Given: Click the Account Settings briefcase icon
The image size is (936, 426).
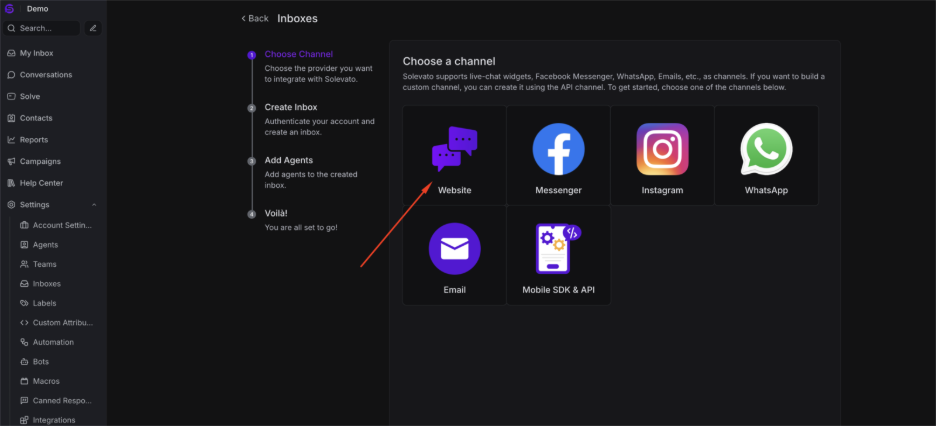Looking at the screenshot, I should pyautogui.click(x=24, y=225).
